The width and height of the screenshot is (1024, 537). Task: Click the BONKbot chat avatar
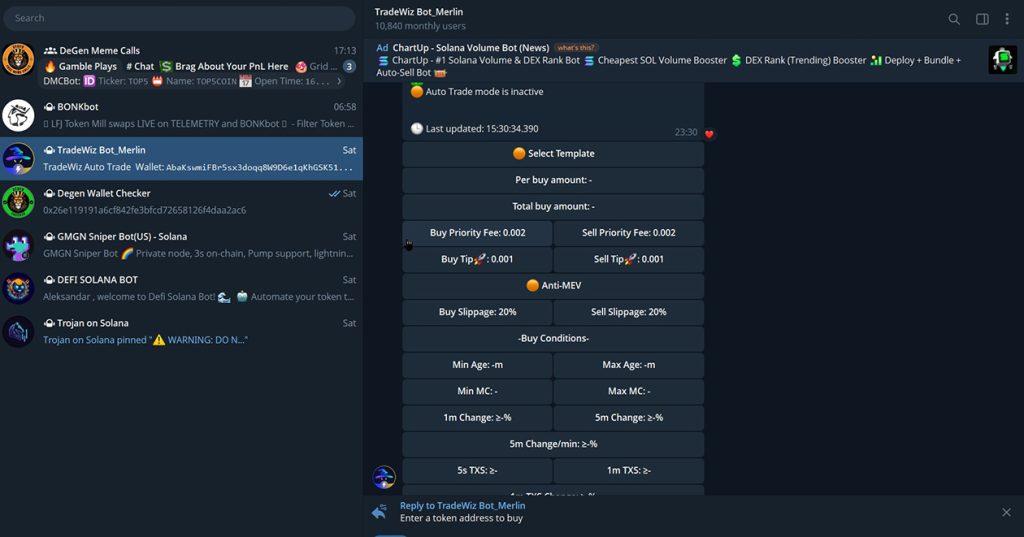coord(18,116)
